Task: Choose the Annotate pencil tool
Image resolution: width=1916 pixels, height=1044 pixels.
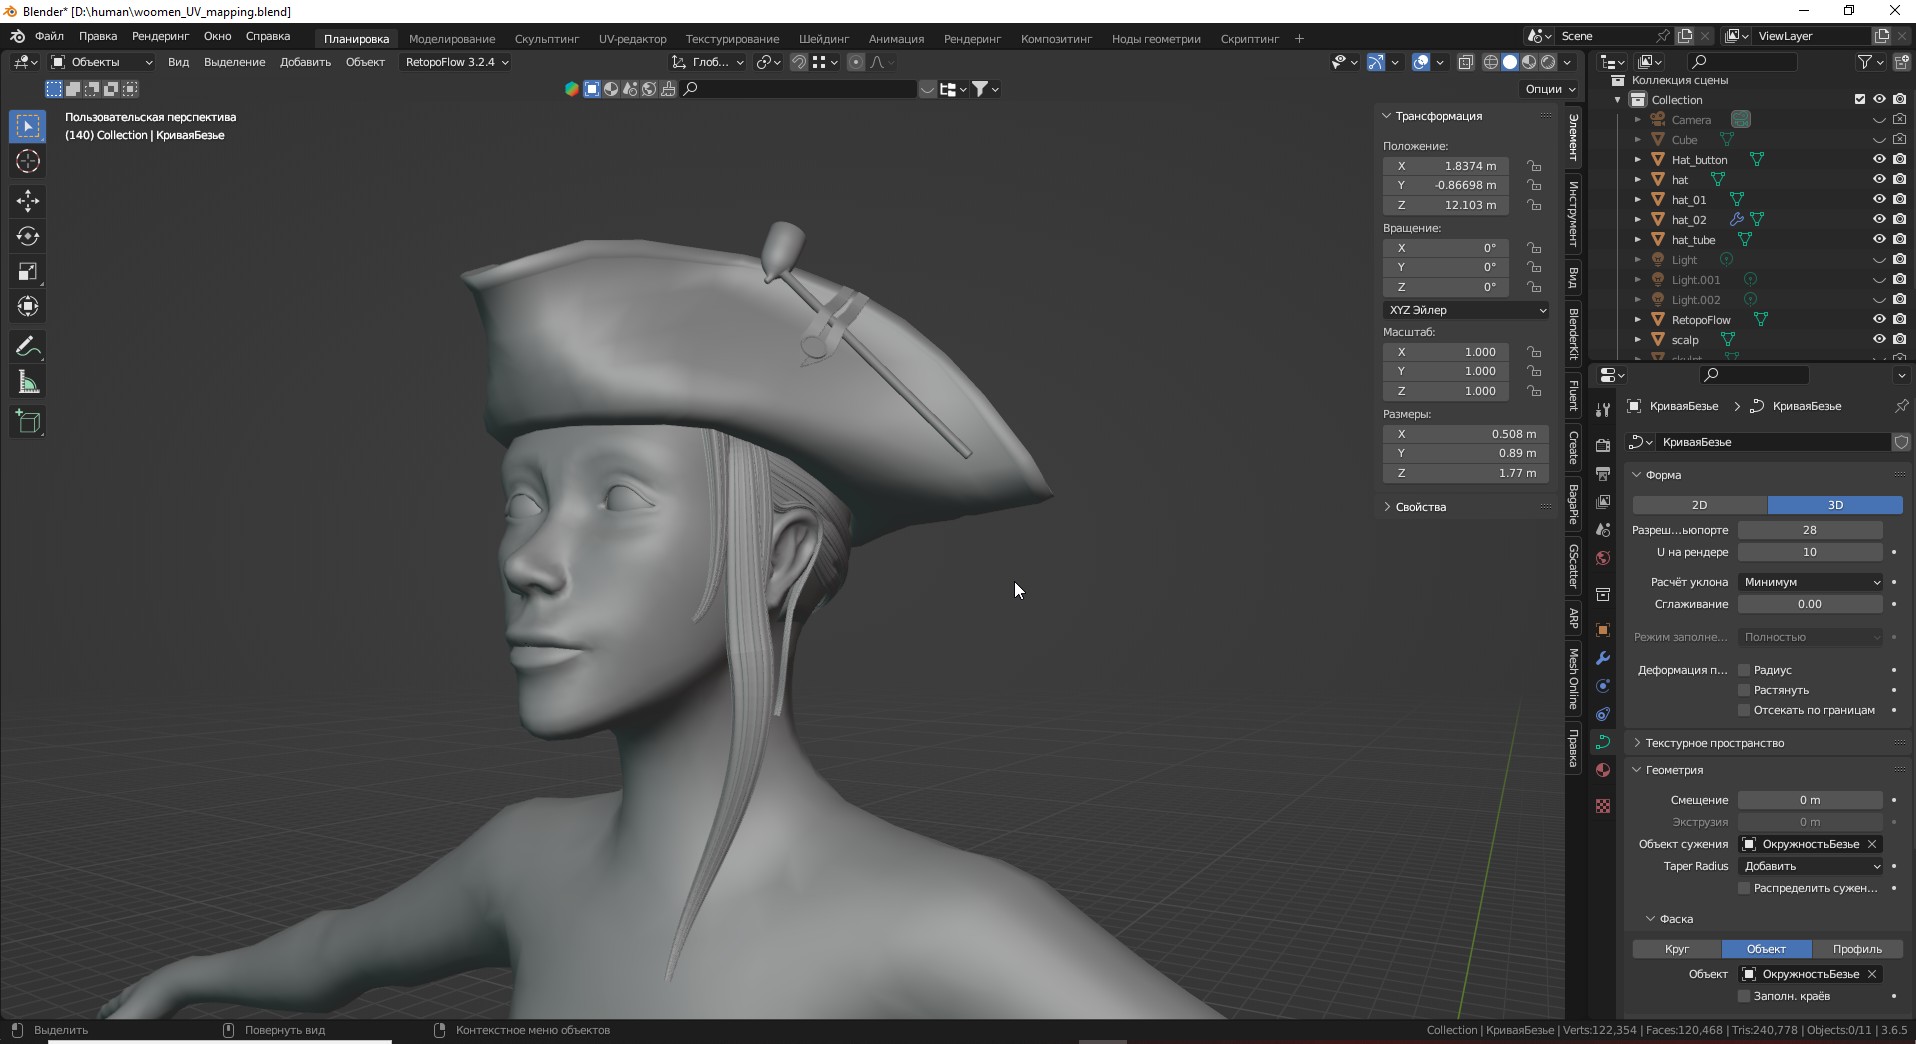Action: point(28,347)
